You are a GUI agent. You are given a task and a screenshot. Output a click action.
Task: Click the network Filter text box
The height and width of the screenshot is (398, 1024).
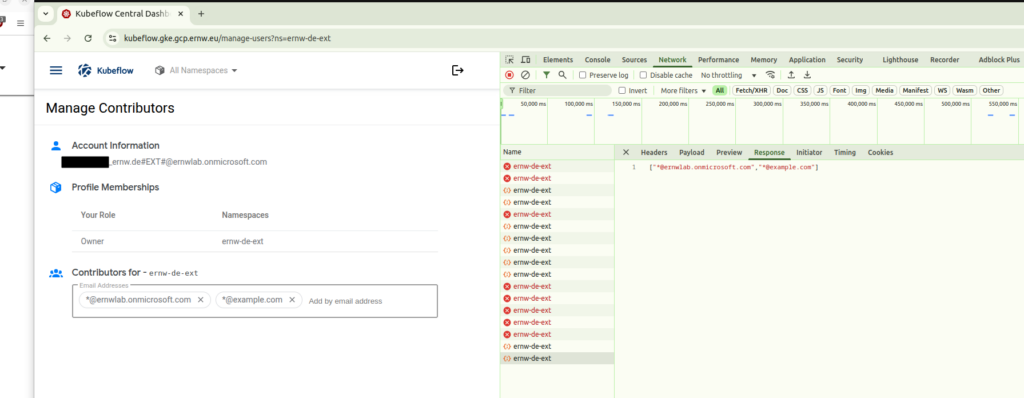557,91
